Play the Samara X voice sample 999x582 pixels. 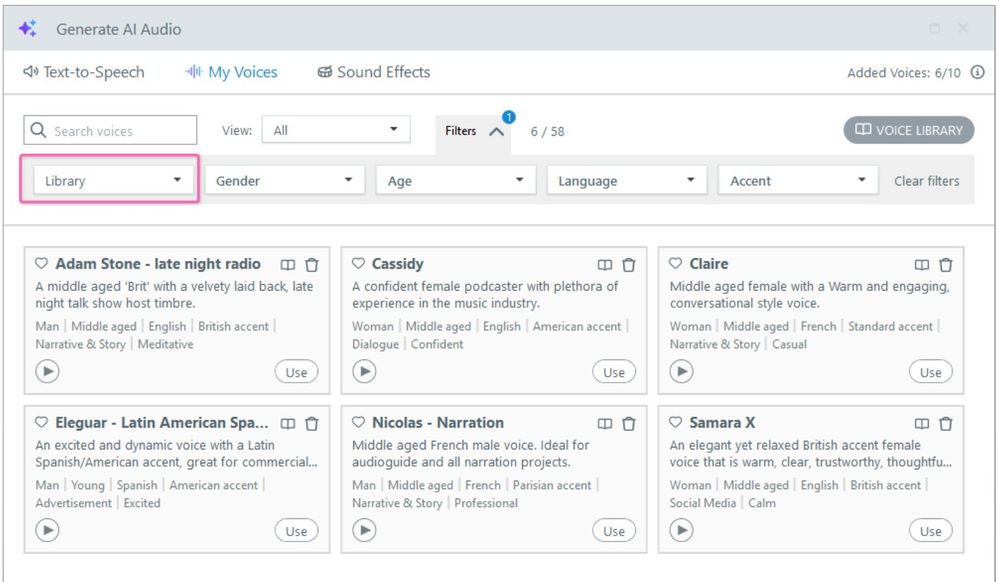click(x=681, y=530)
